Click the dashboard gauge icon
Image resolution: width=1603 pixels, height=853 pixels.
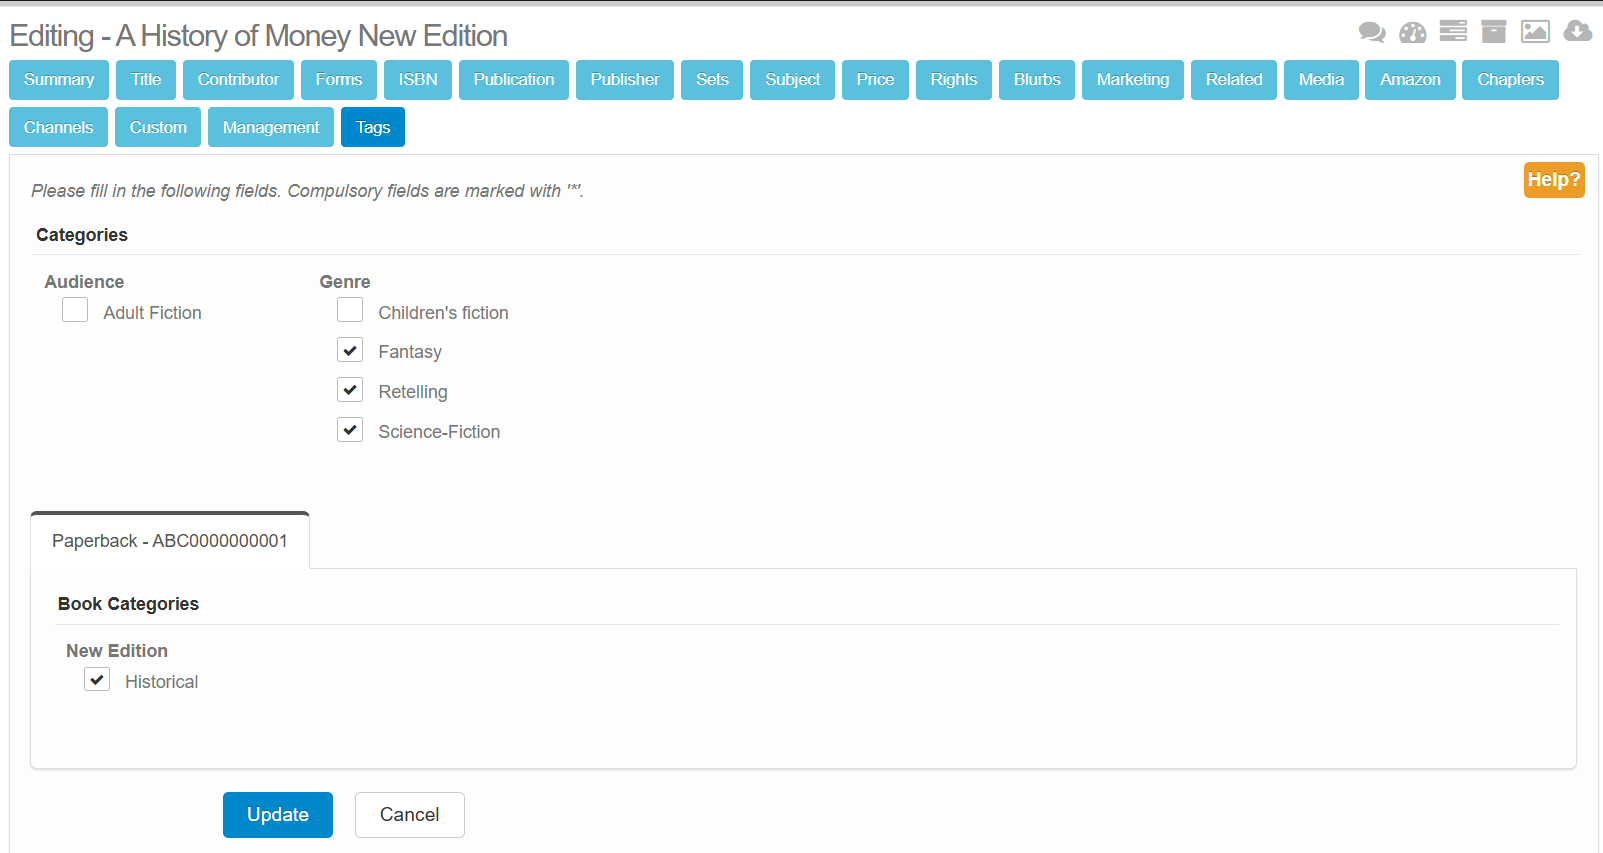click(1412, 33)
